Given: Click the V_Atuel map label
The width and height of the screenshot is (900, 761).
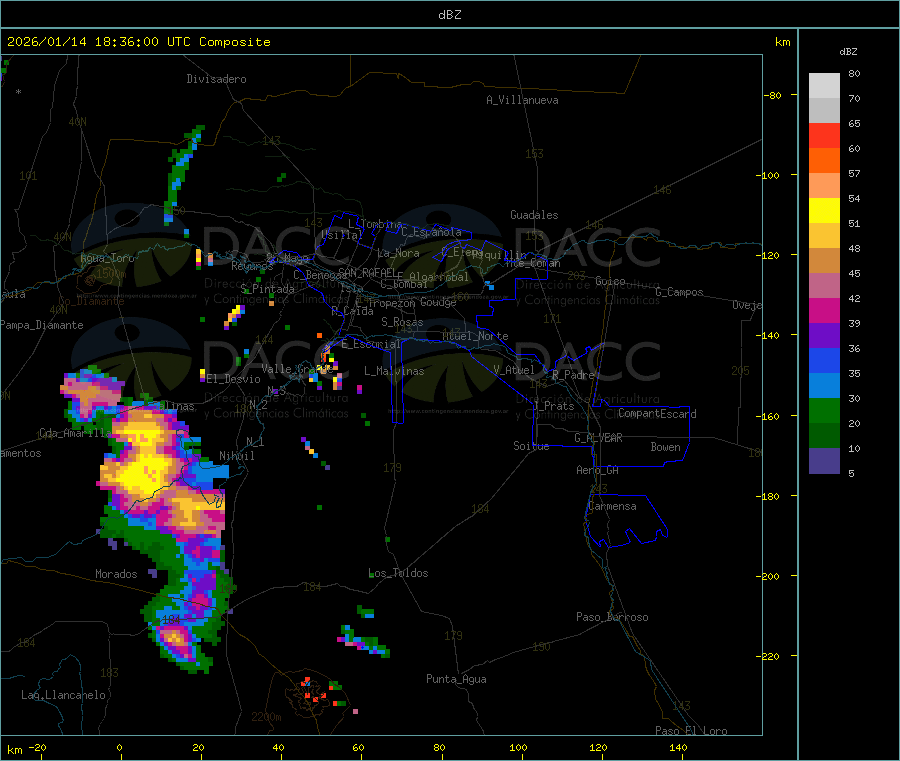Looking at the screenshot, I should point(514,370).
